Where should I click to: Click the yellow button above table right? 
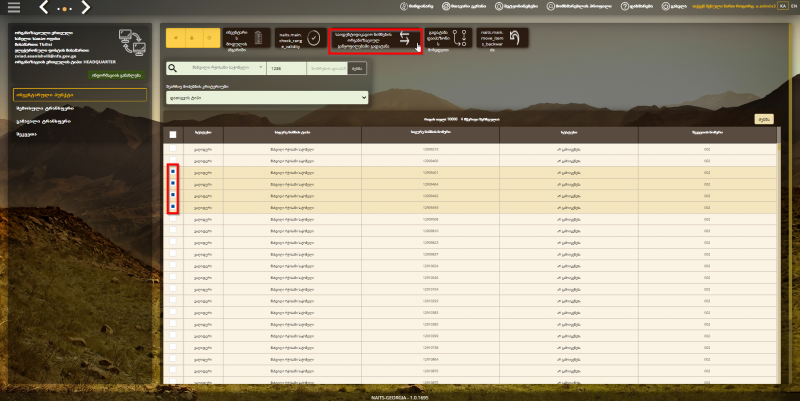coord(764,119)
